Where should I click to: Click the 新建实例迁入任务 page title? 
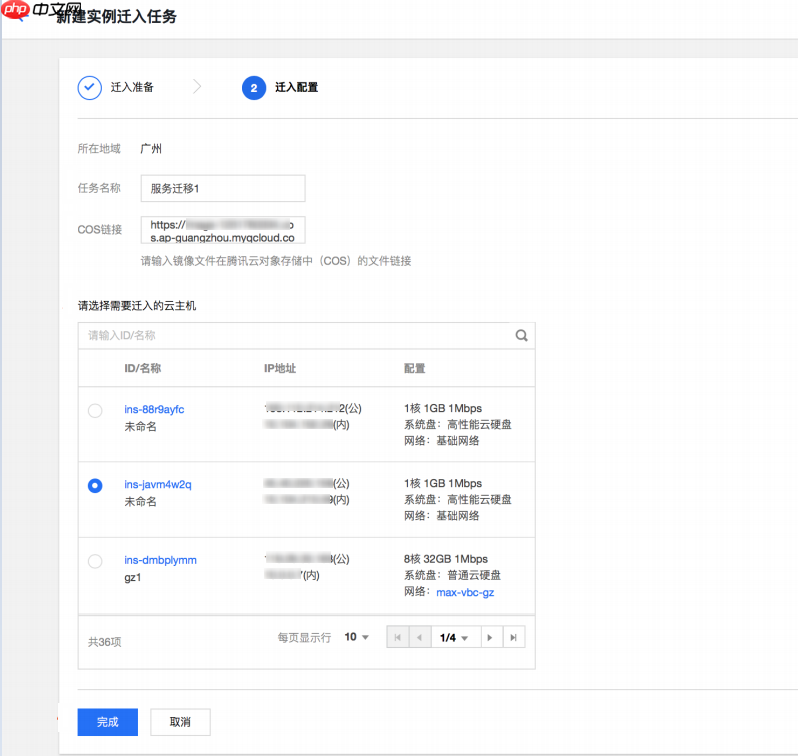click(116, 16)
